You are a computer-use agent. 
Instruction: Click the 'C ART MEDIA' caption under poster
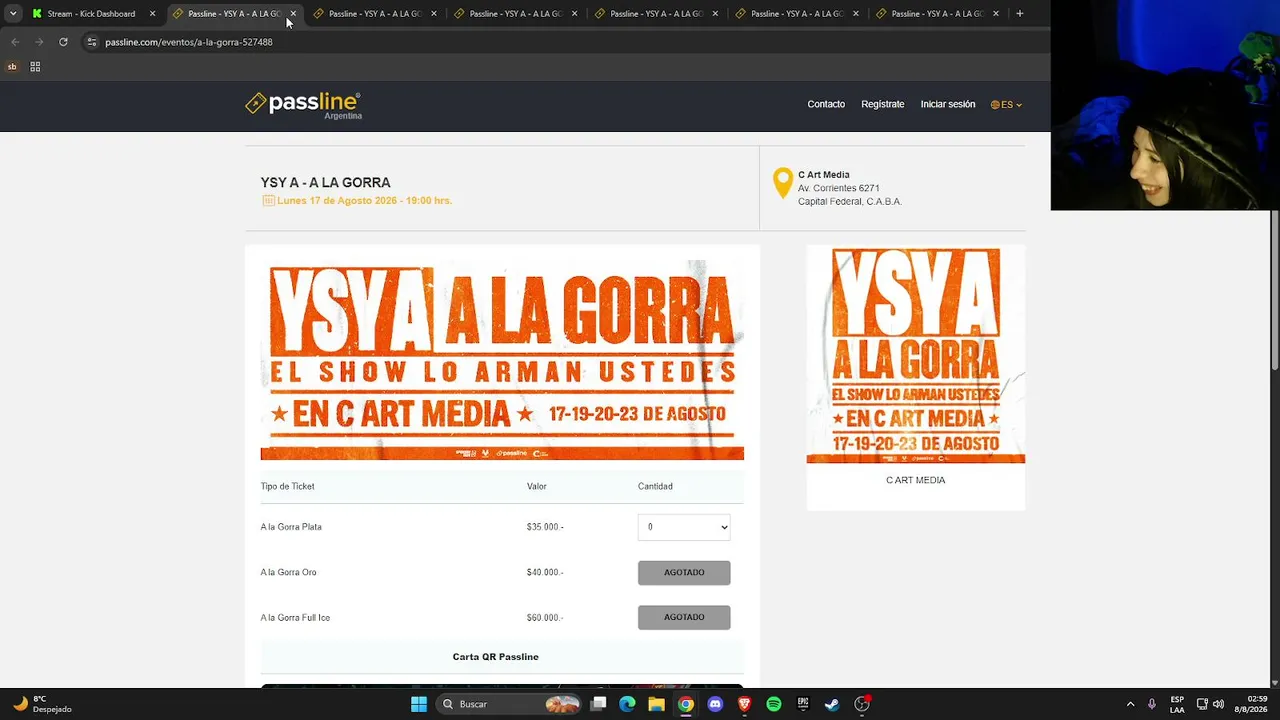coord(915,480)
